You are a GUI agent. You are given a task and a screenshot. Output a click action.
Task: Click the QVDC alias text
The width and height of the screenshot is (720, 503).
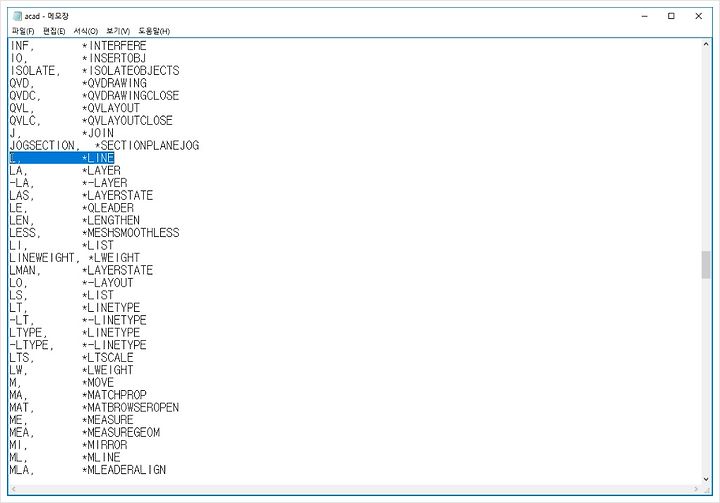tap(24, 96)
